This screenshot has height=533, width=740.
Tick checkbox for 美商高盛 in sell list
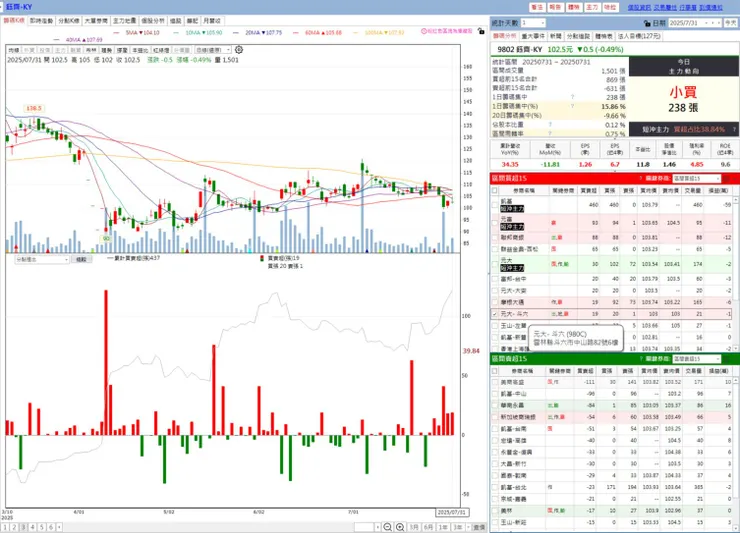click(x=495, y=382)
